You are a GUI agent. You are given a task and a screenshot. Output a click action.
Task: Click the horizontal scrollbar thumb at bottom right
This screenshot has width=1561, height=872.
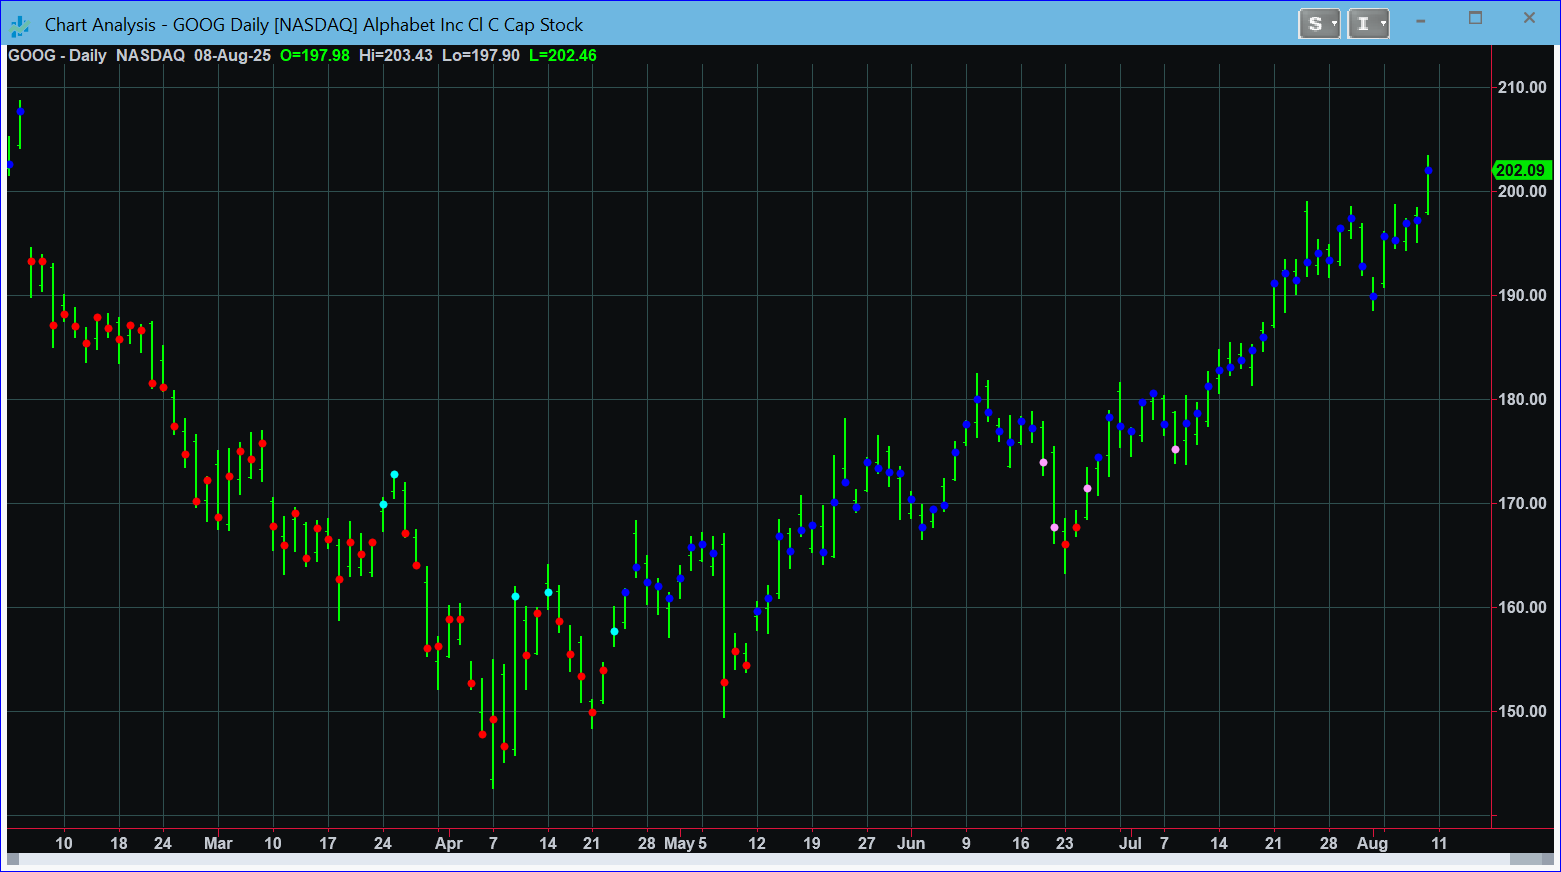click(1530, 860)
